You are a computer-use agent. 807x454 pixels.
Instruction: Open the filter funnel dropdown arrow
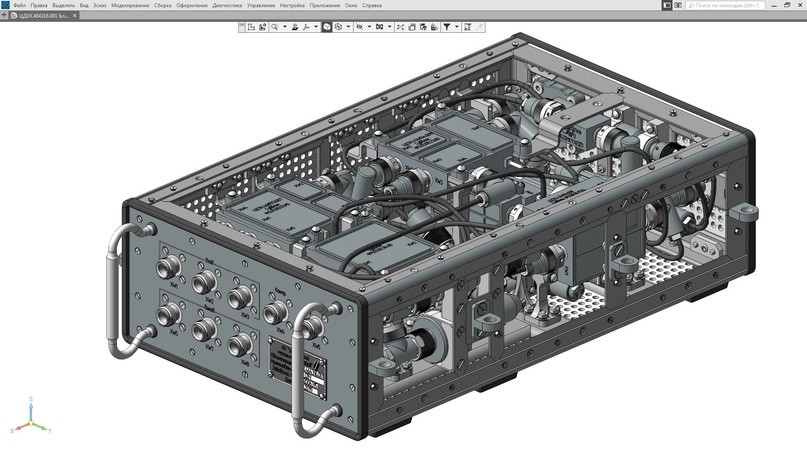click(457, 27)
